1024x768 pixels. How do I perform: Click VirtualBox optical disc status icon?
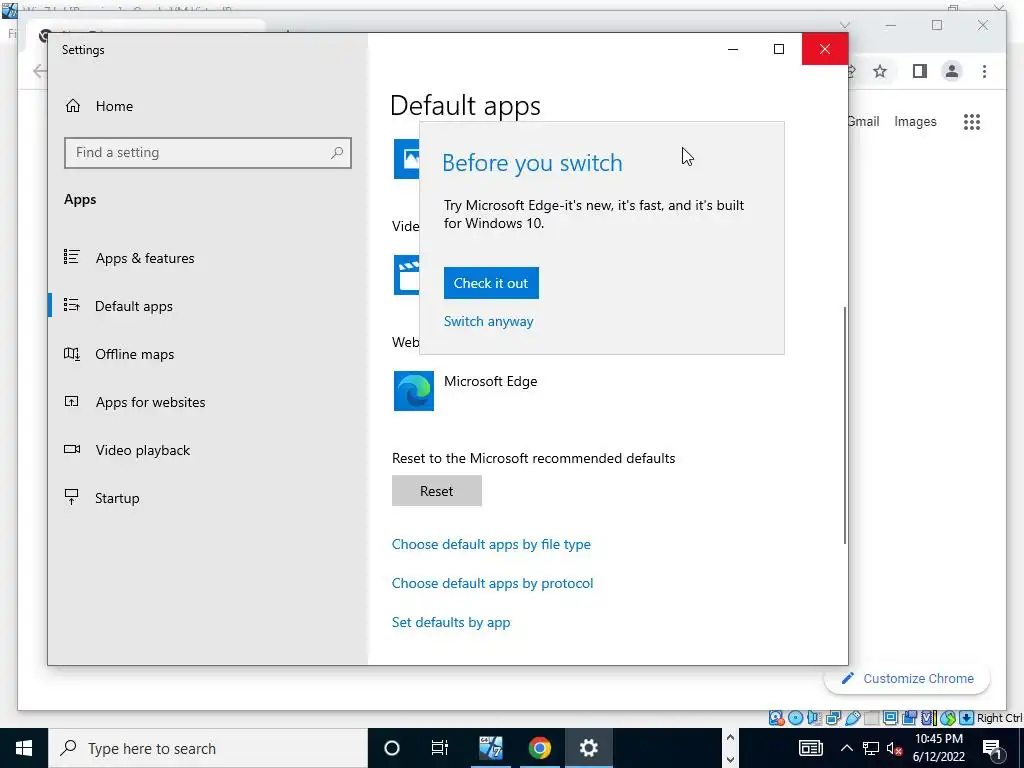(x=795, y=718)
